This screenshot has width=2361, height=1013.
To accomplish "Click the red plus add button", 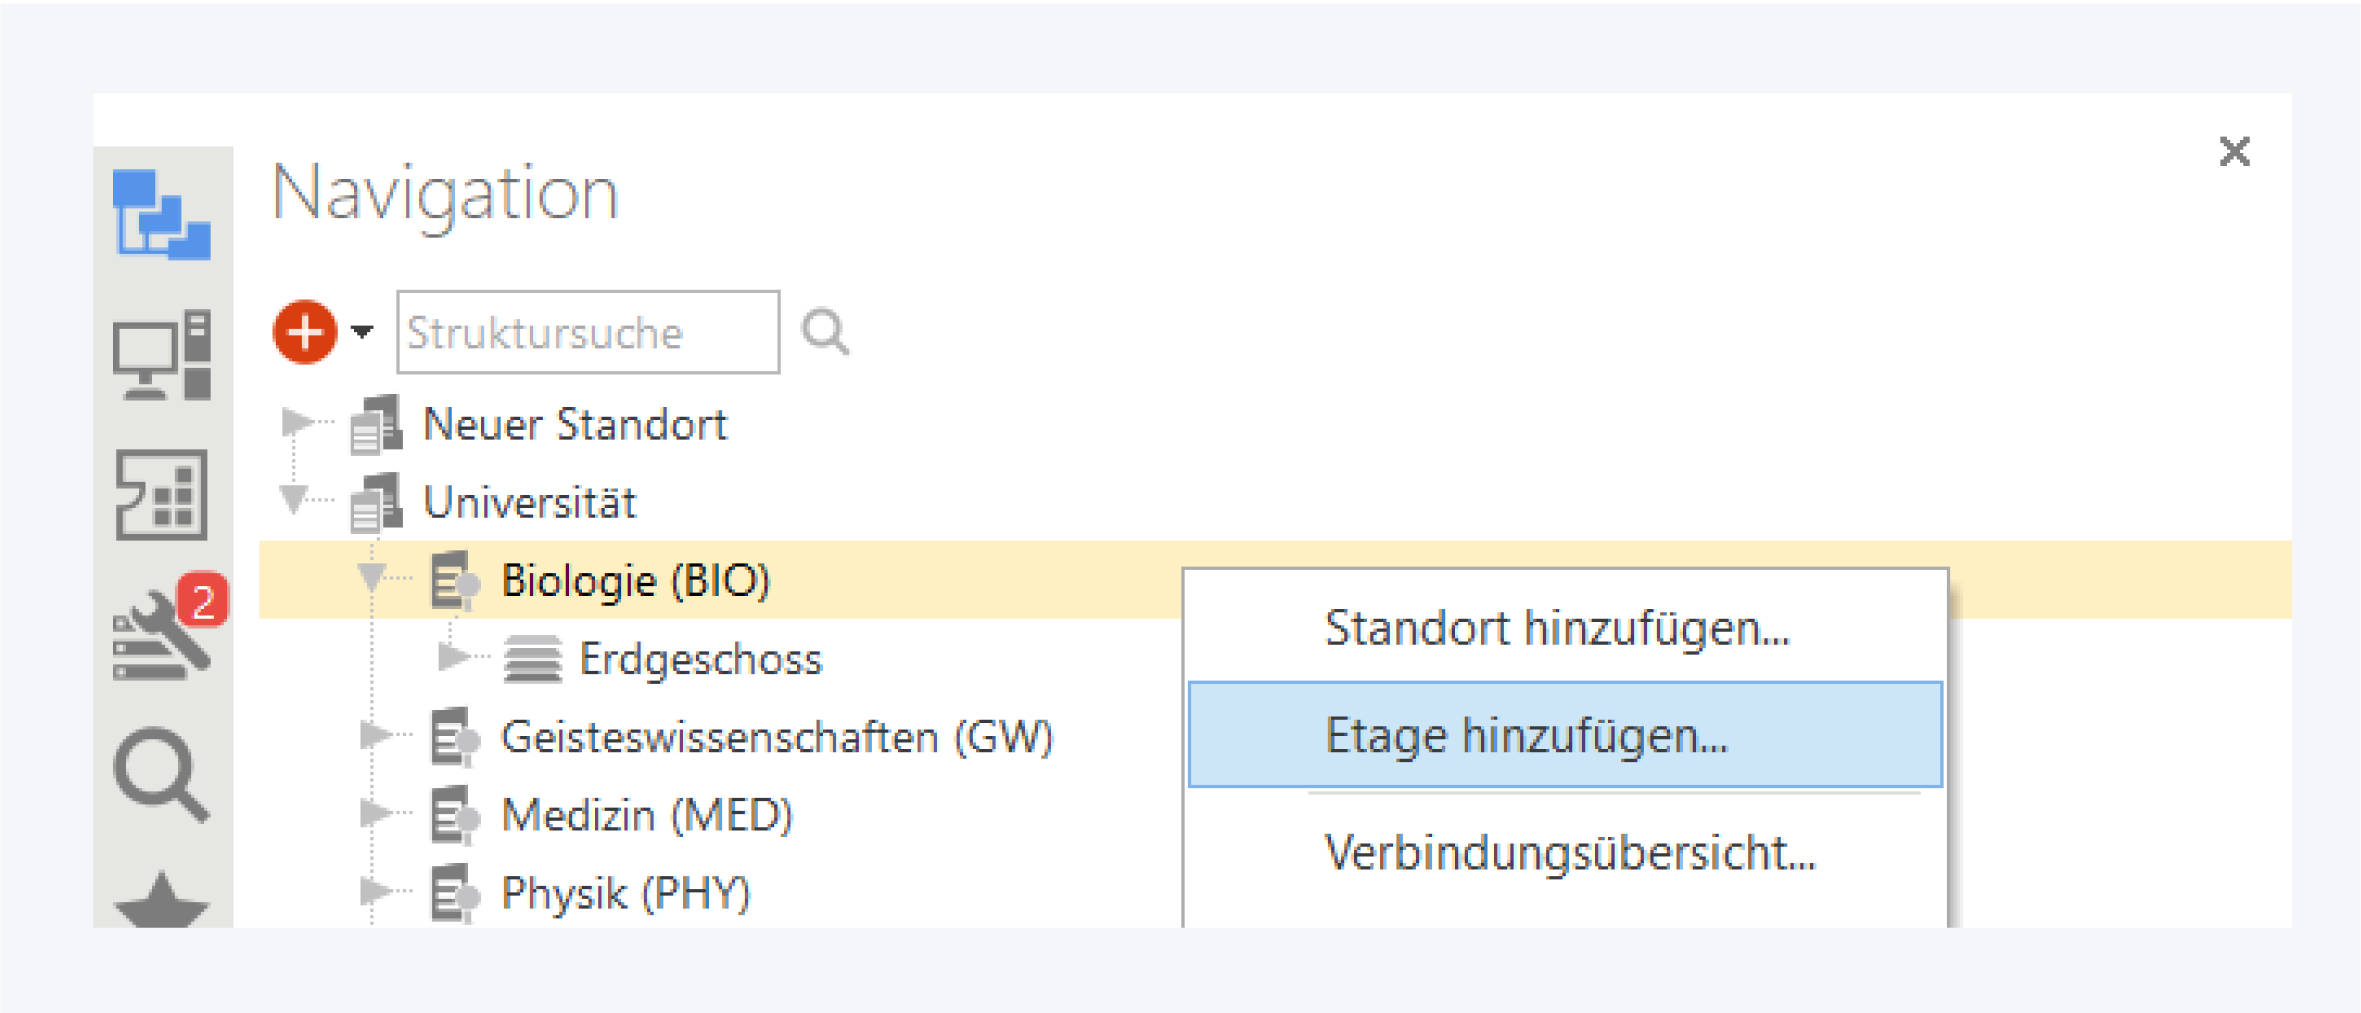I will 305,332.
